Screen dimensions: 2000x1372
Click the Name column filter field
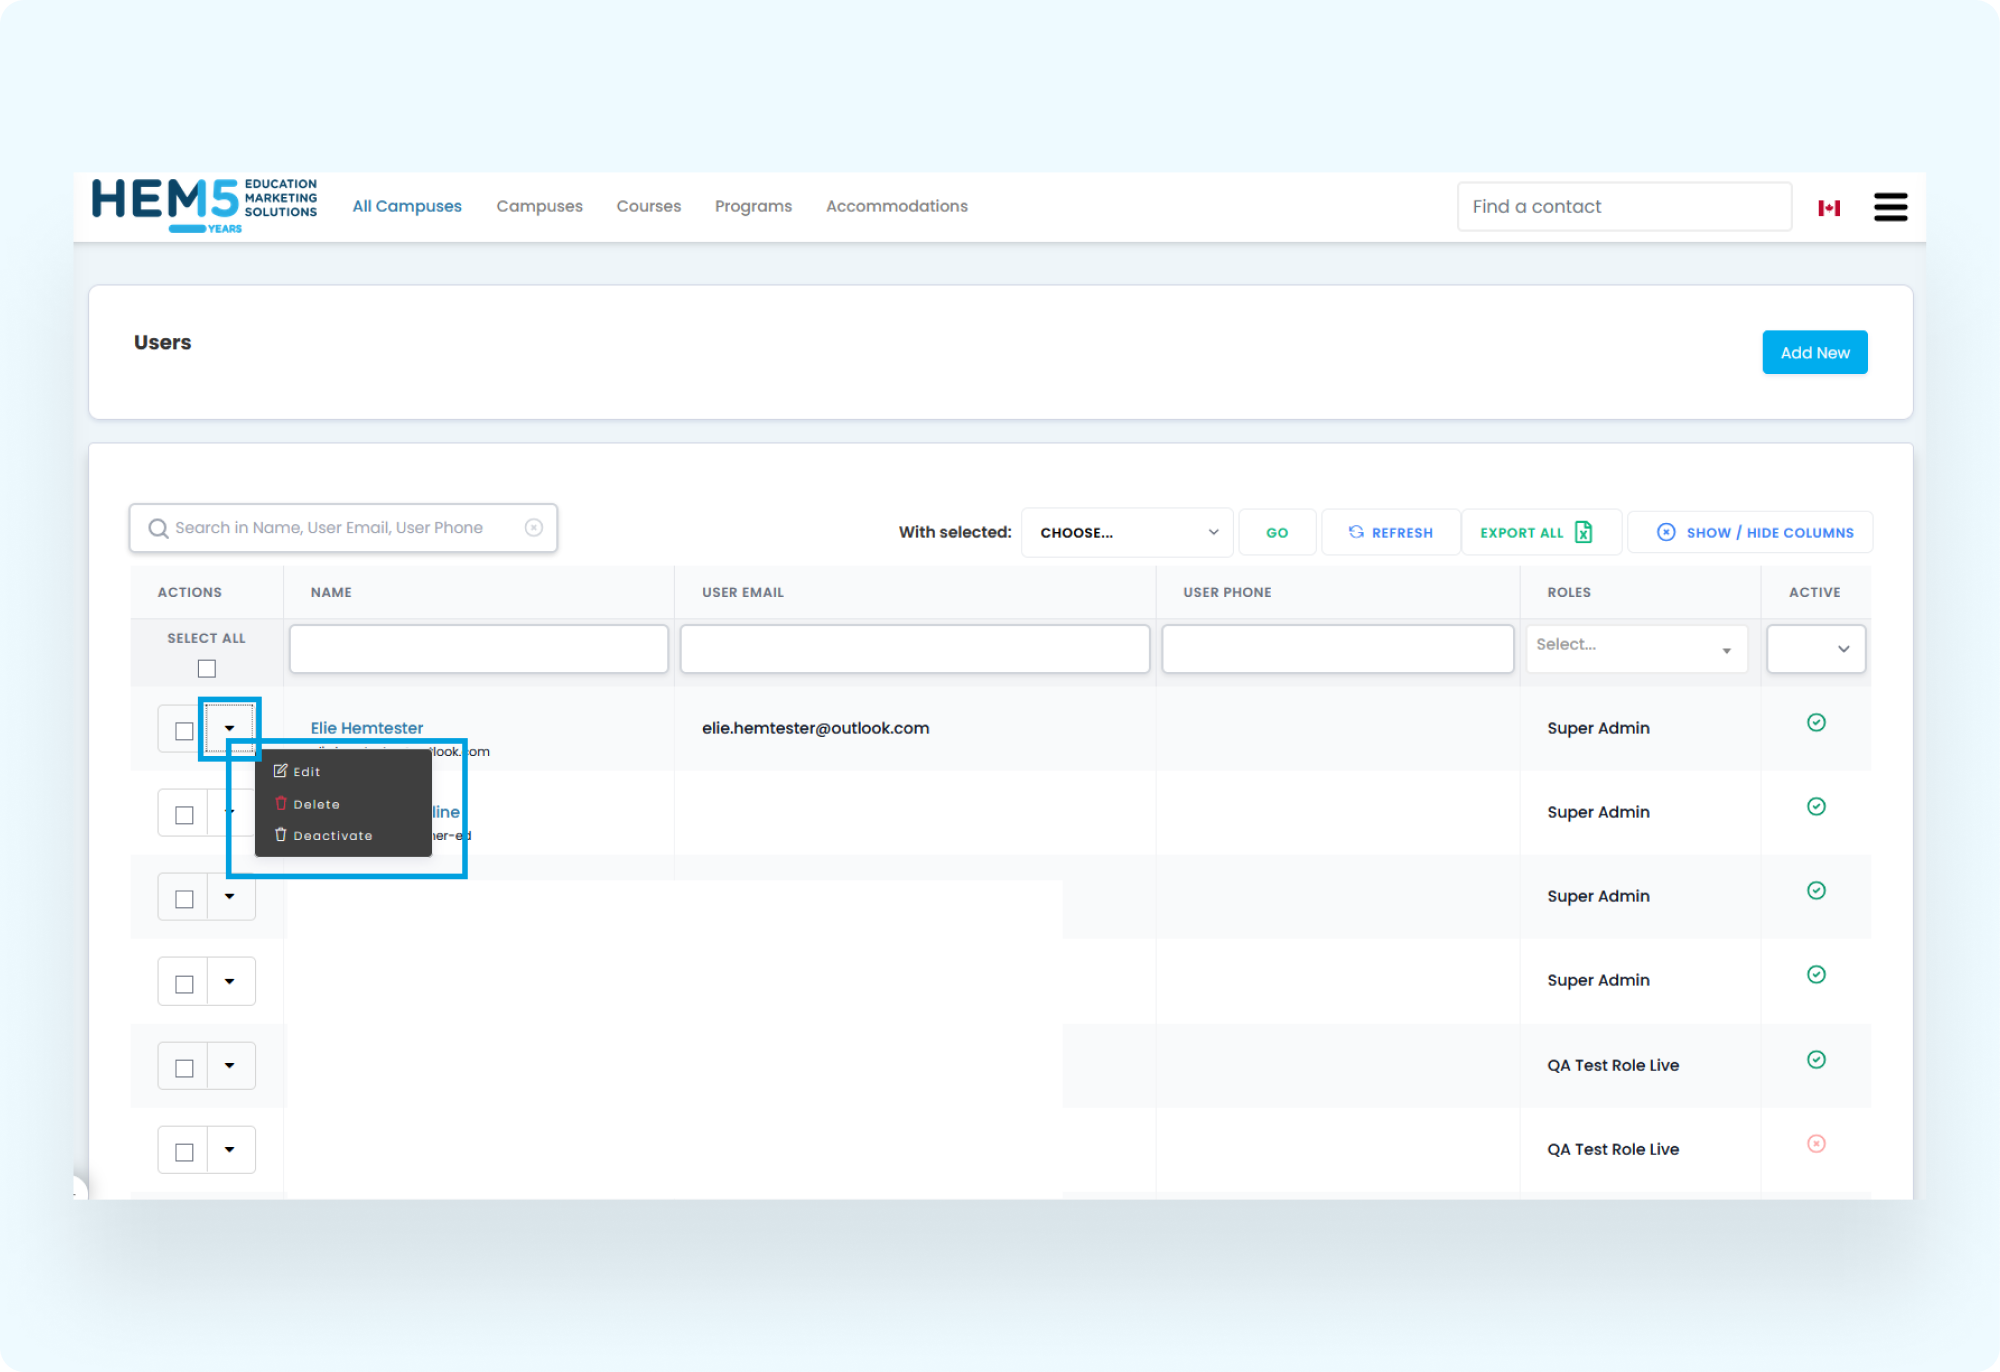click(478, 648)
